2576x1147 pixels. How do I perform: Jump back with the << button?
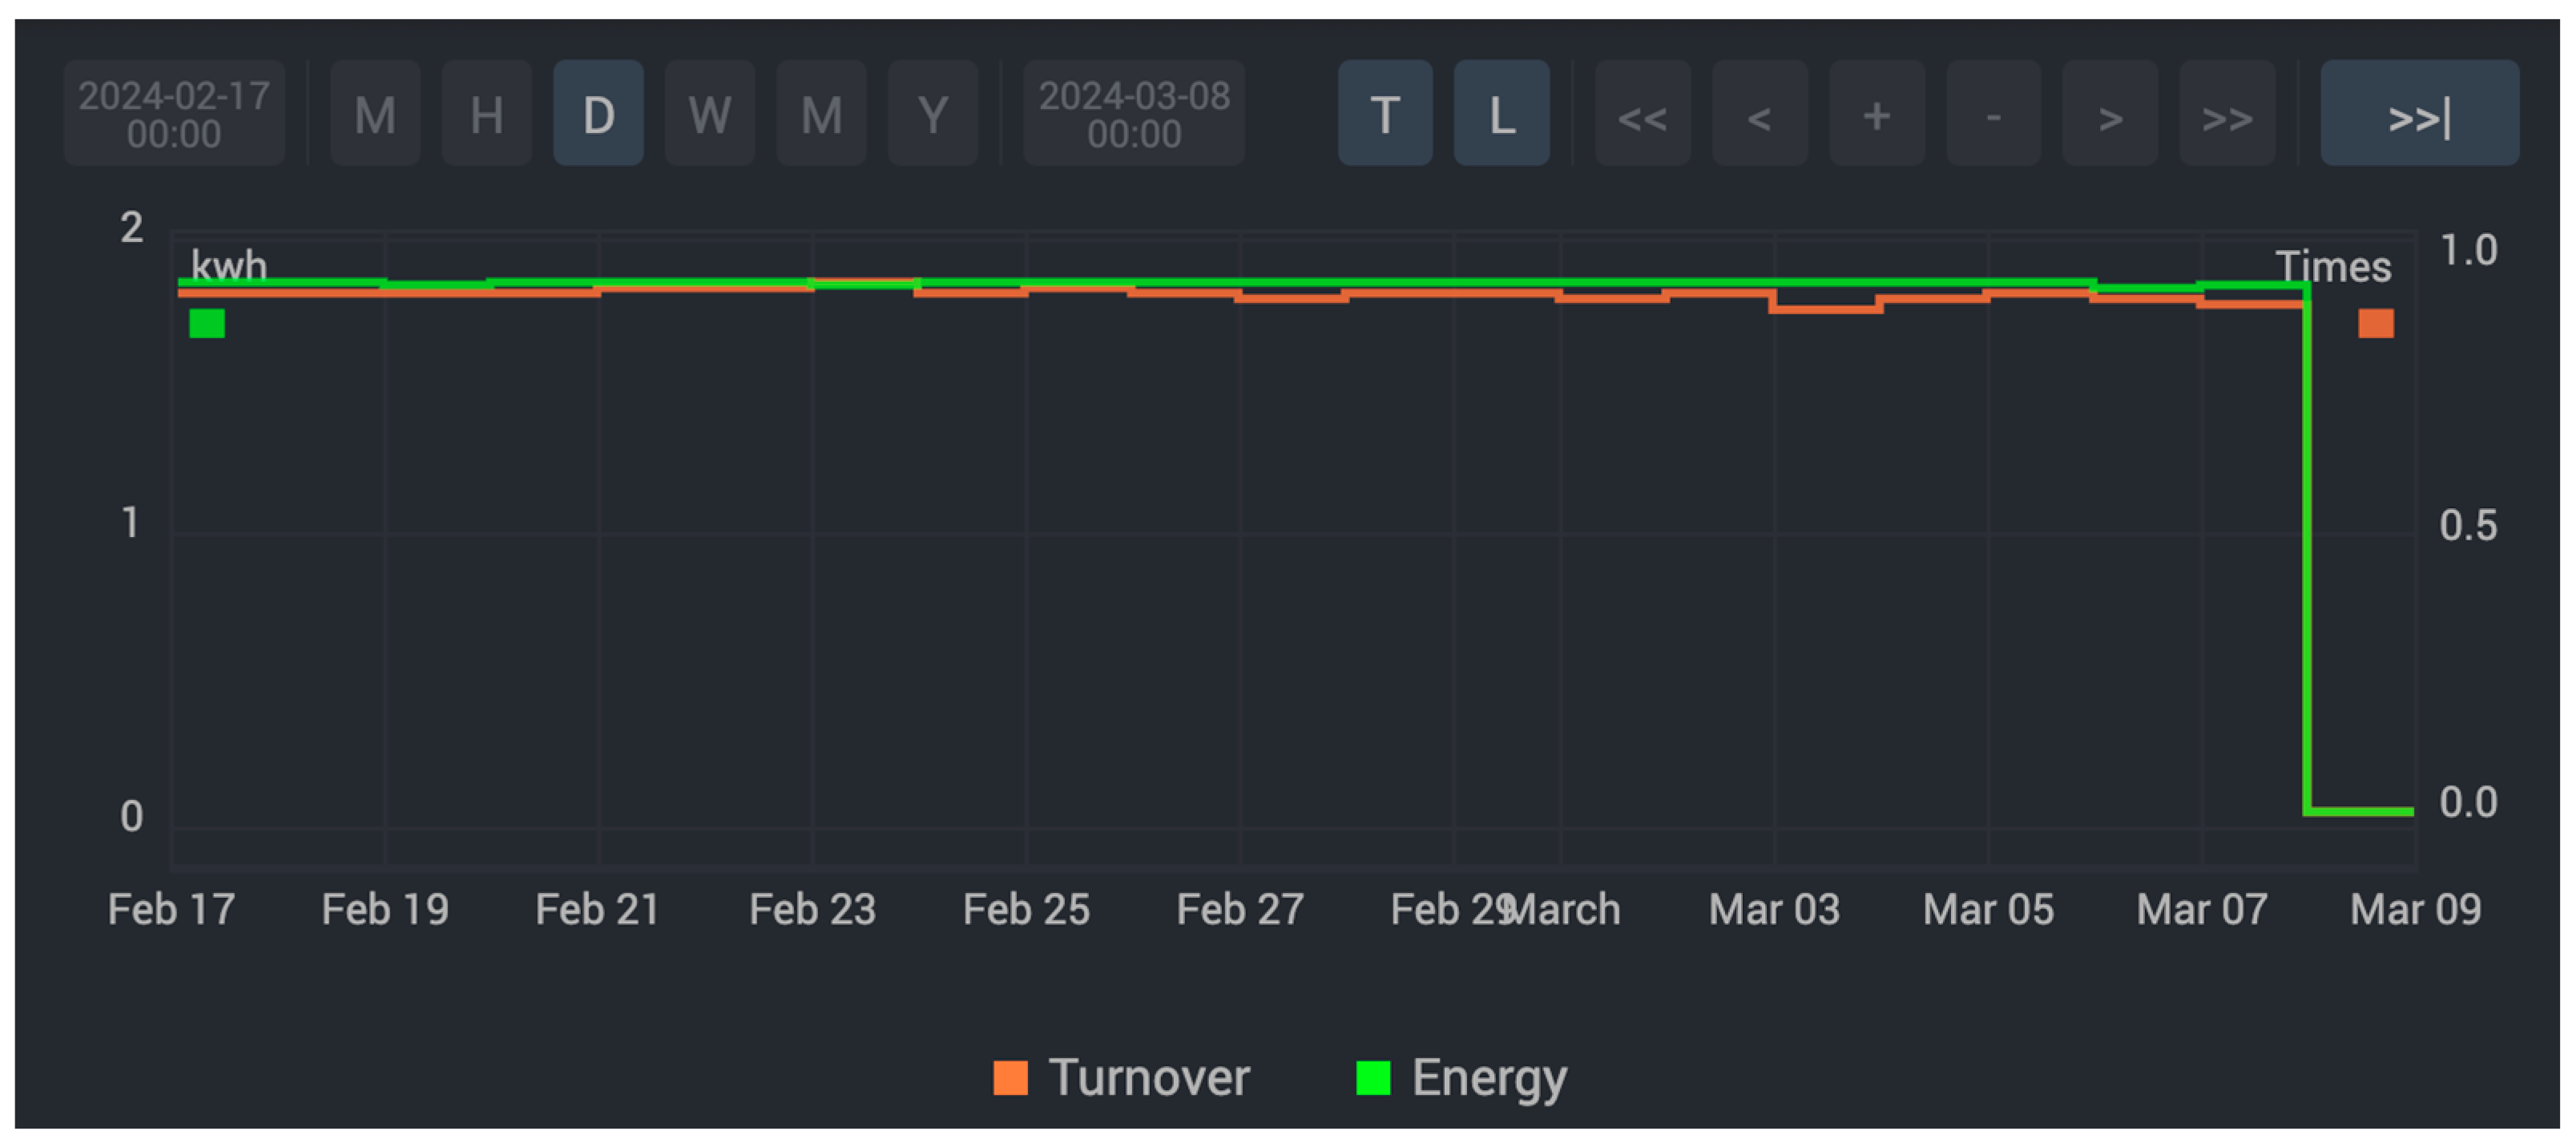1642,114
